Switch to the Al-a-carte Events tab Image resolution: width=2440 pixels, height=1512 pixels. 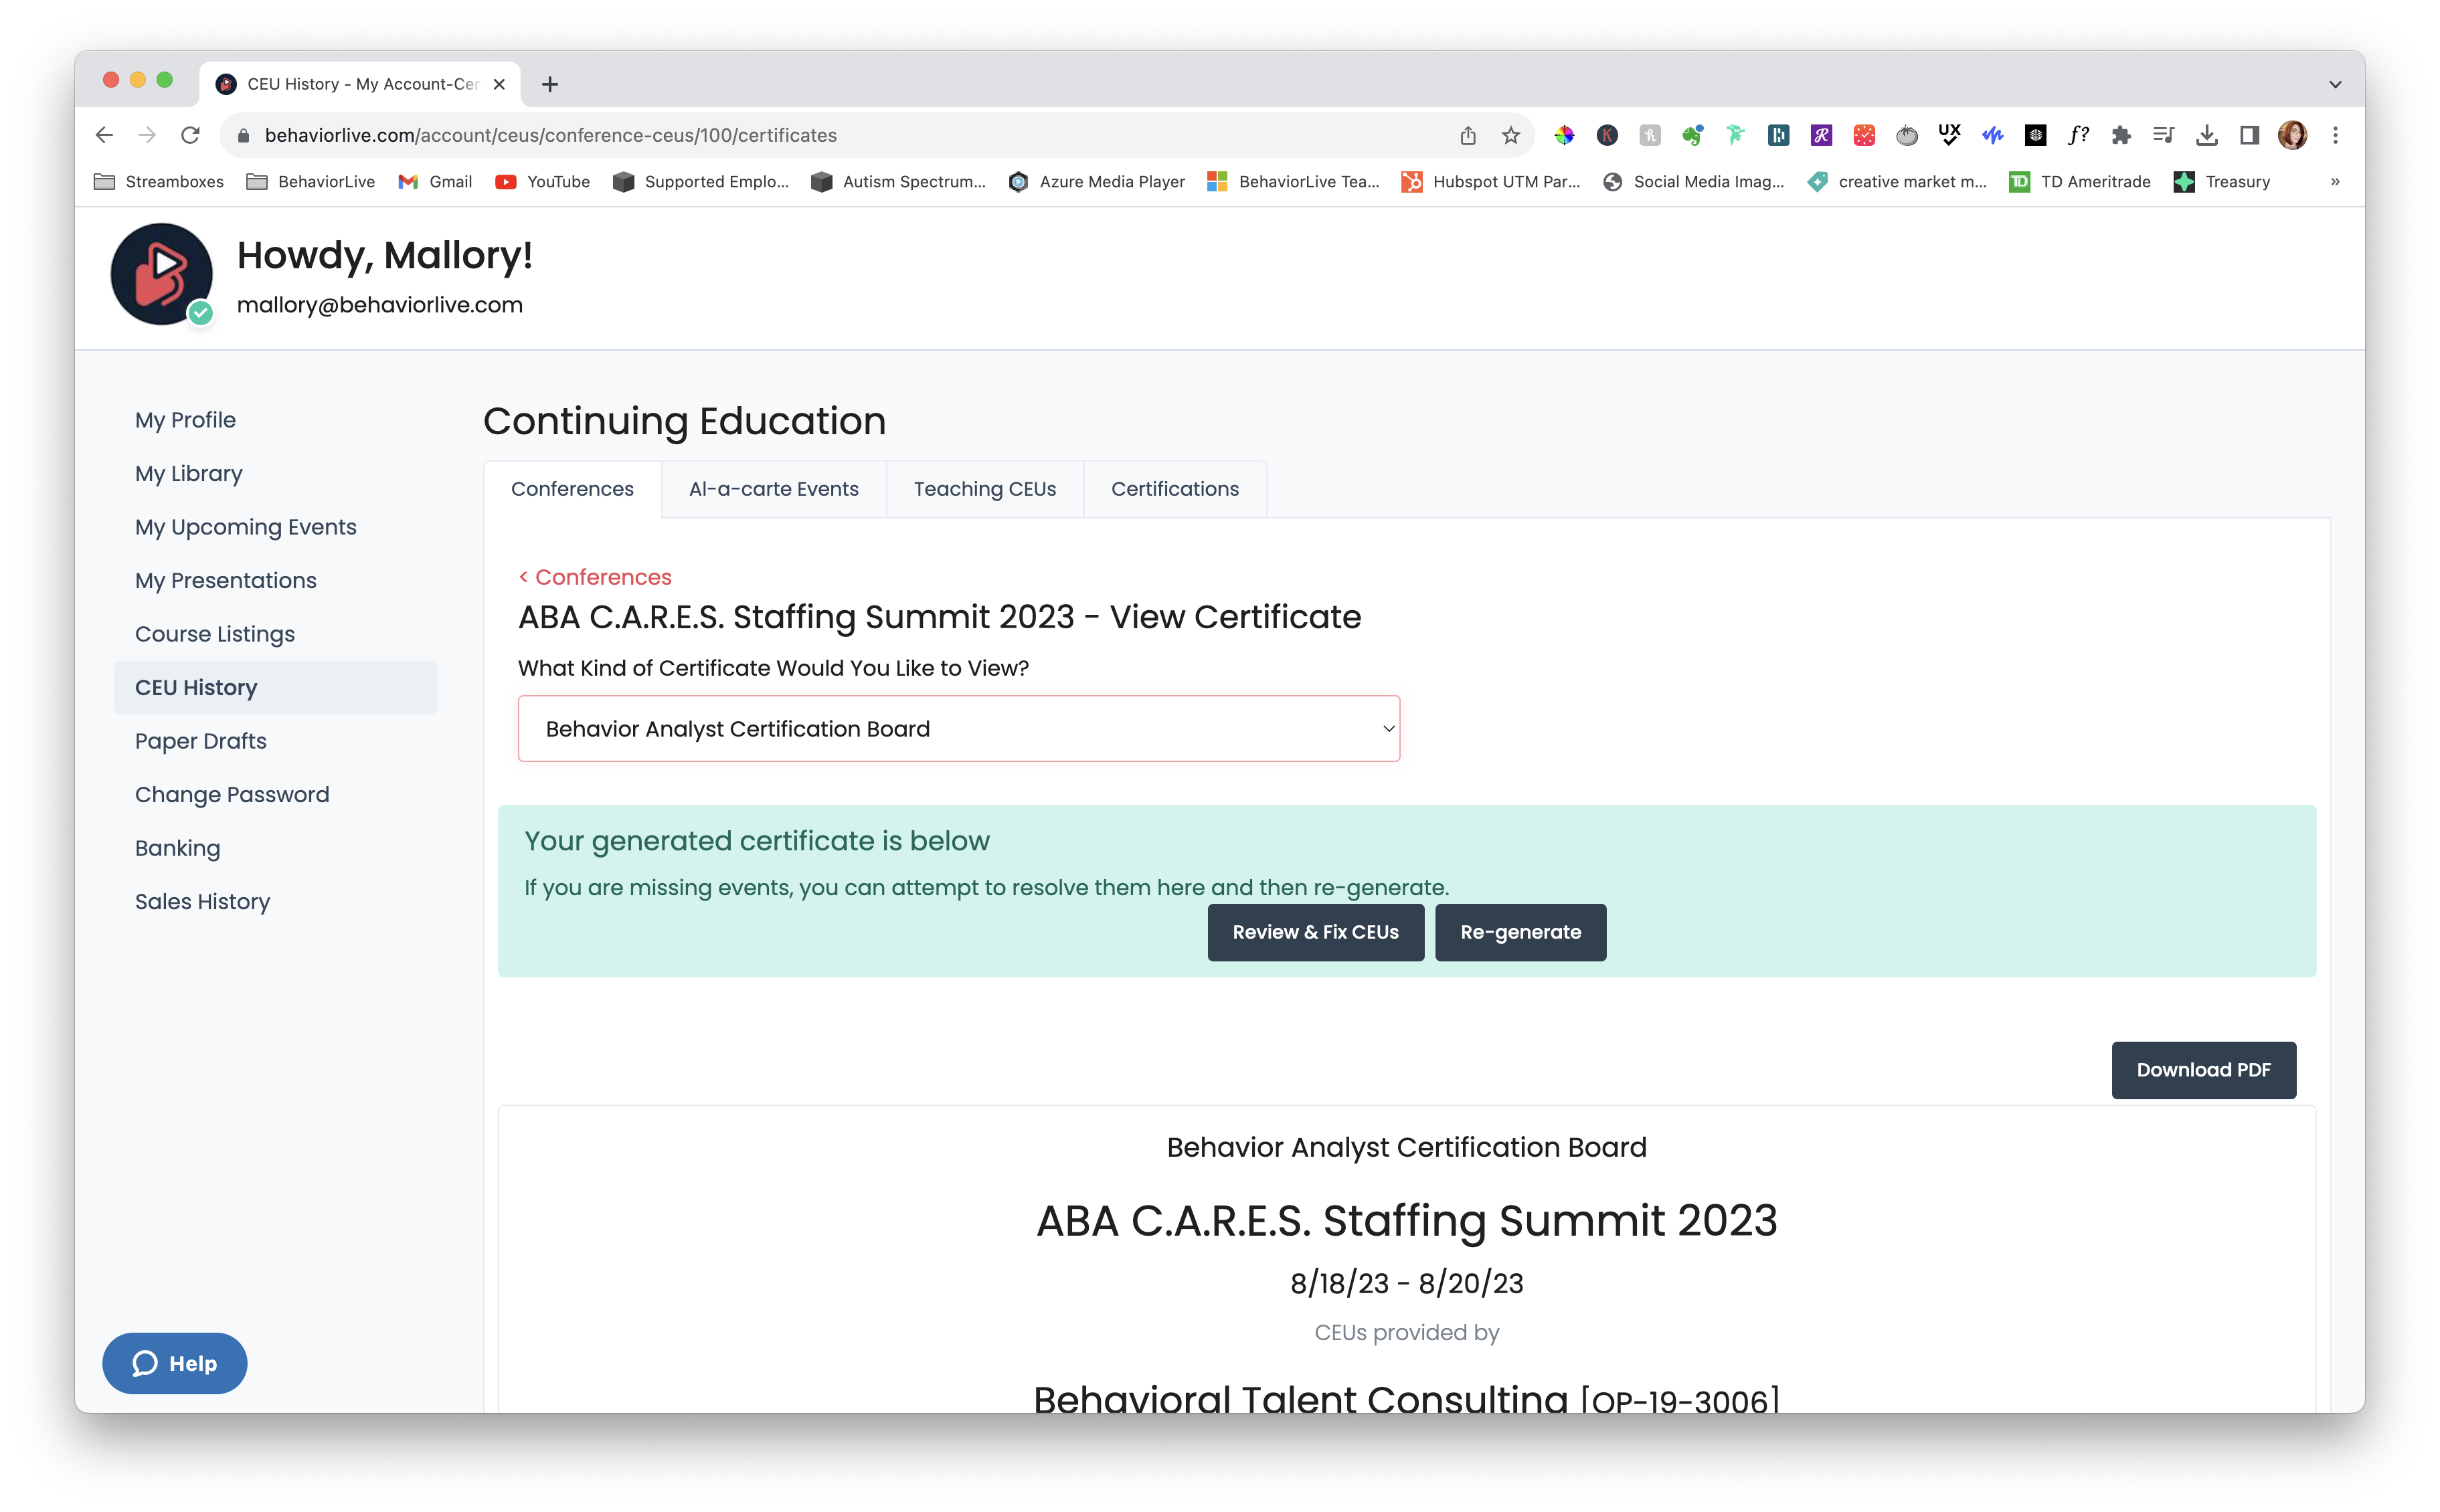point(773,489)
